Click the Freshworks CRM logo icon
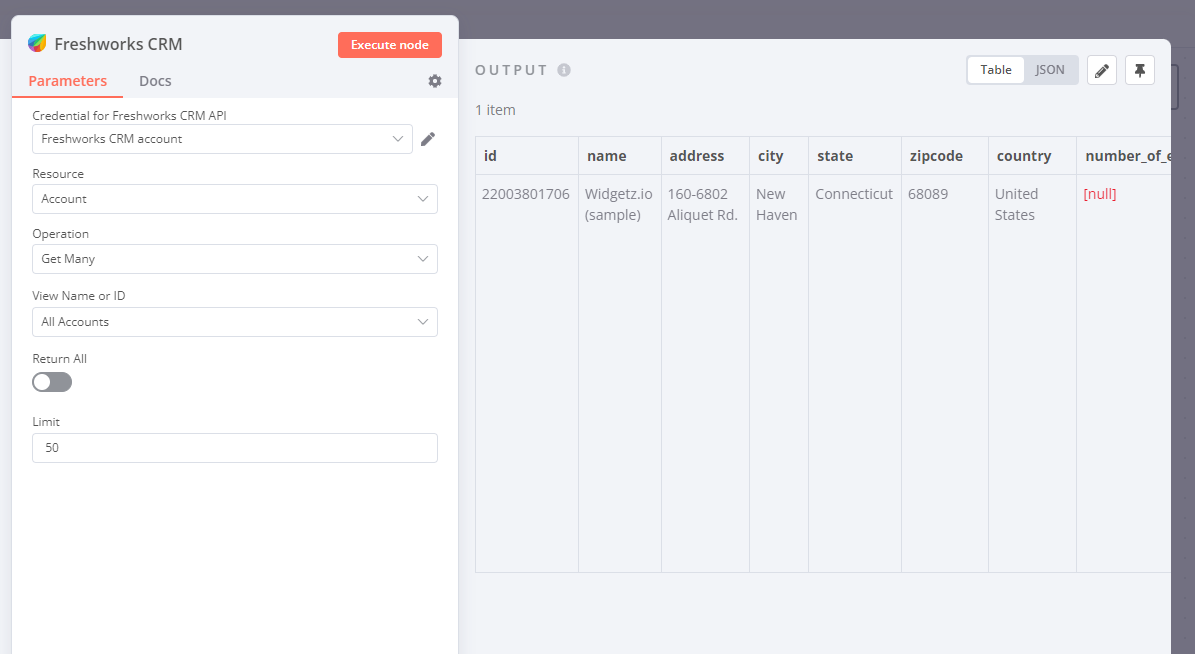The height and width of the screenshot is (654, 1195). coord(37,44)
